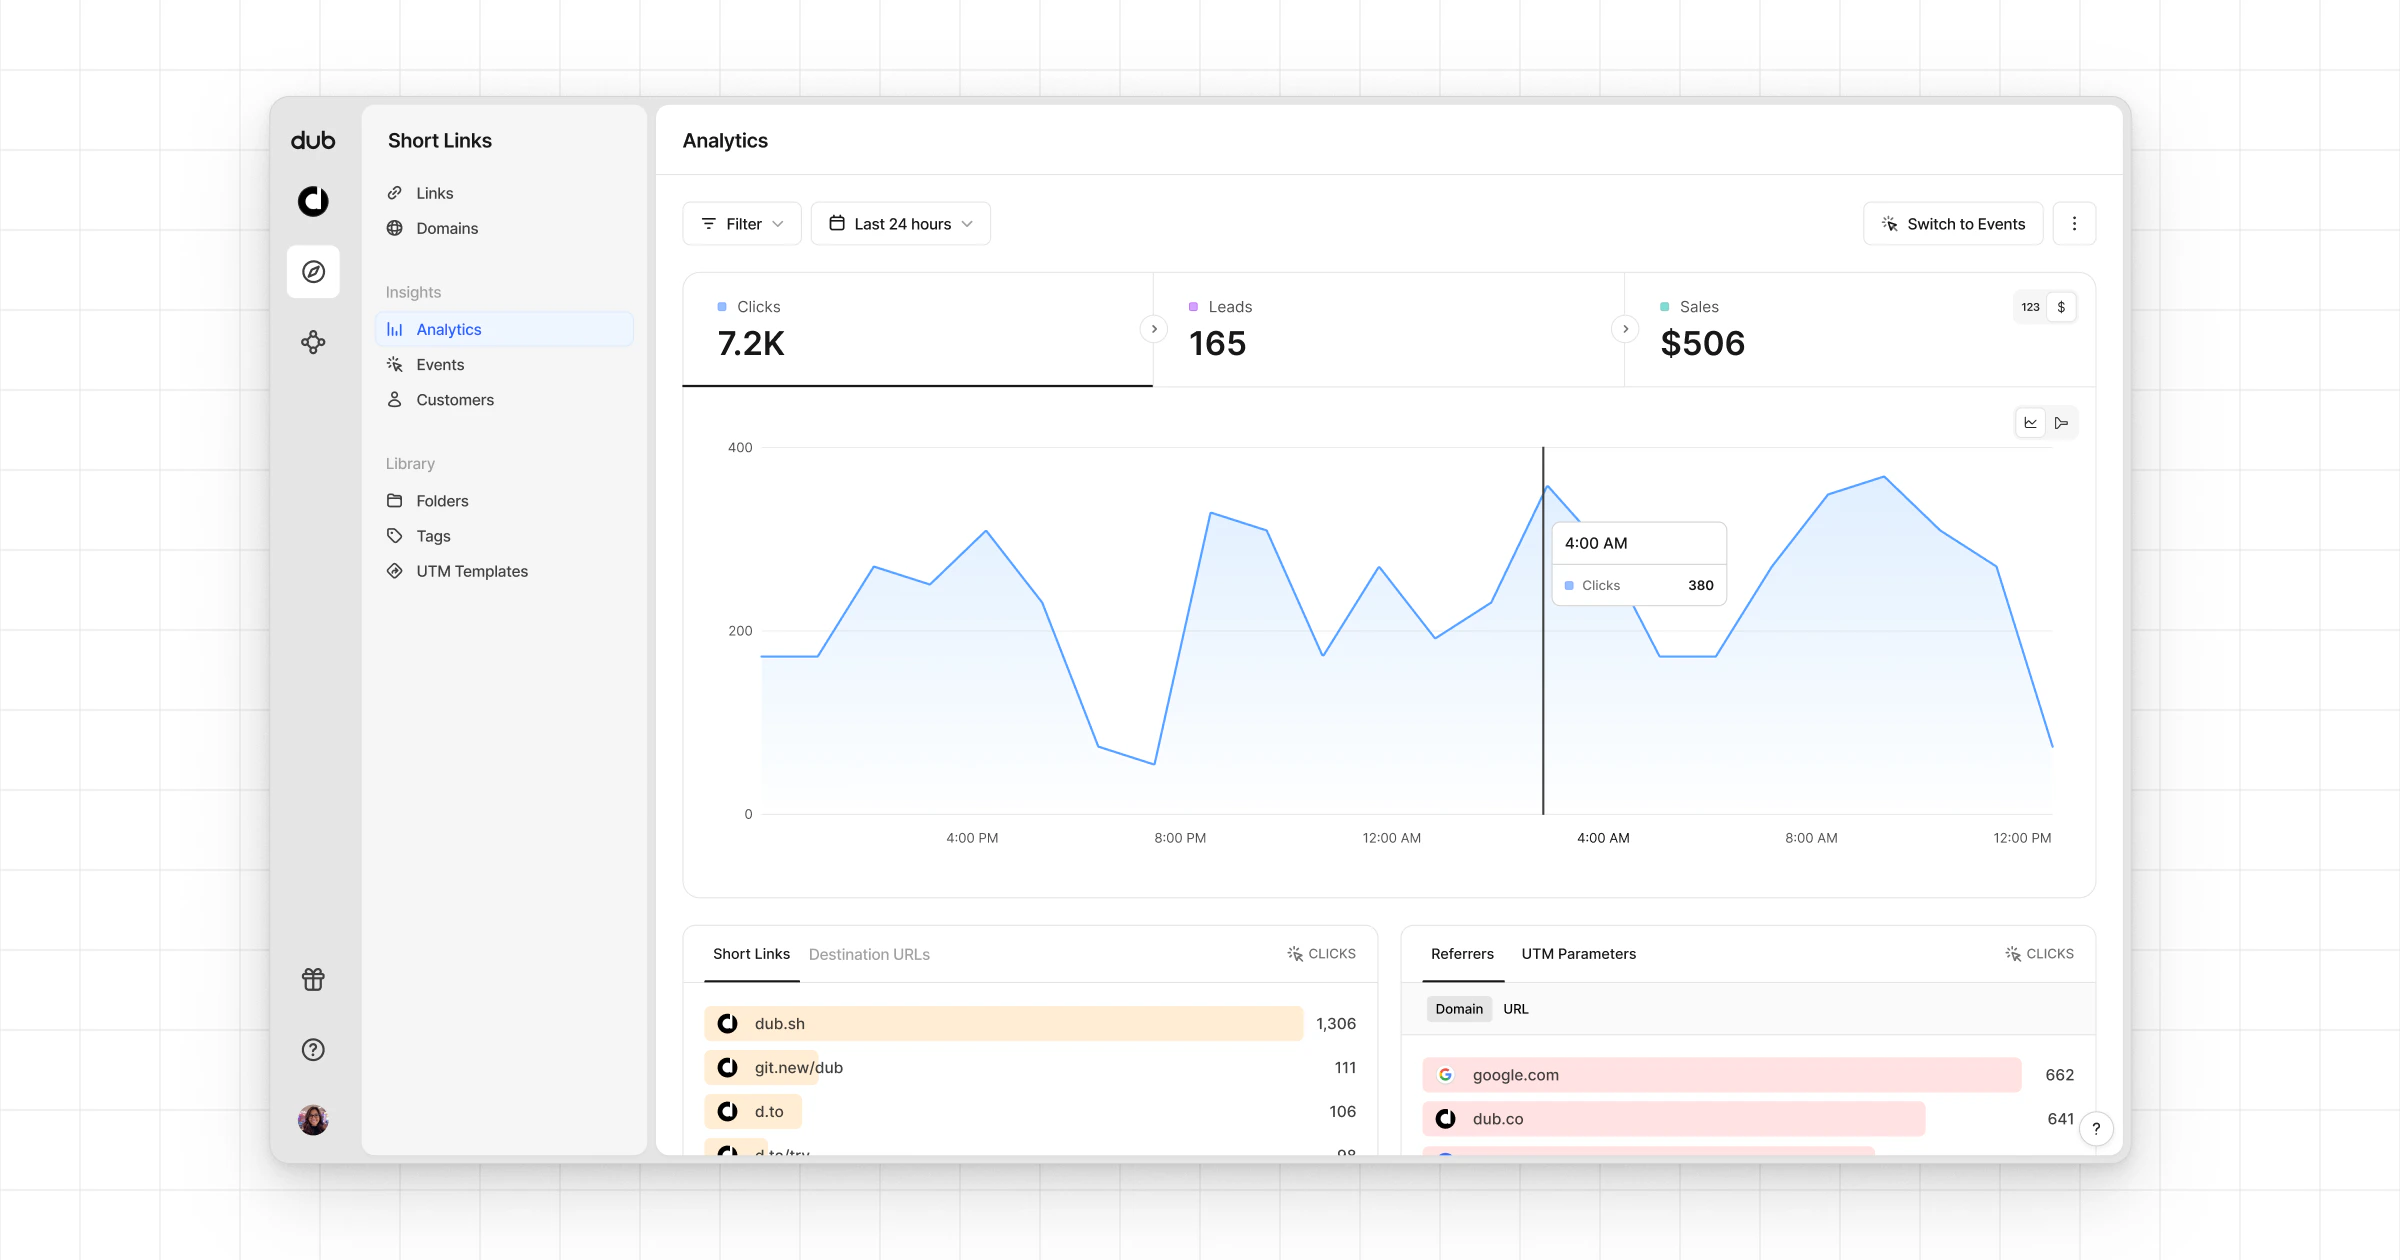The image size is (2400, 1260).
Task: Open the help circle icon in sidebar
Action: 313,1049
